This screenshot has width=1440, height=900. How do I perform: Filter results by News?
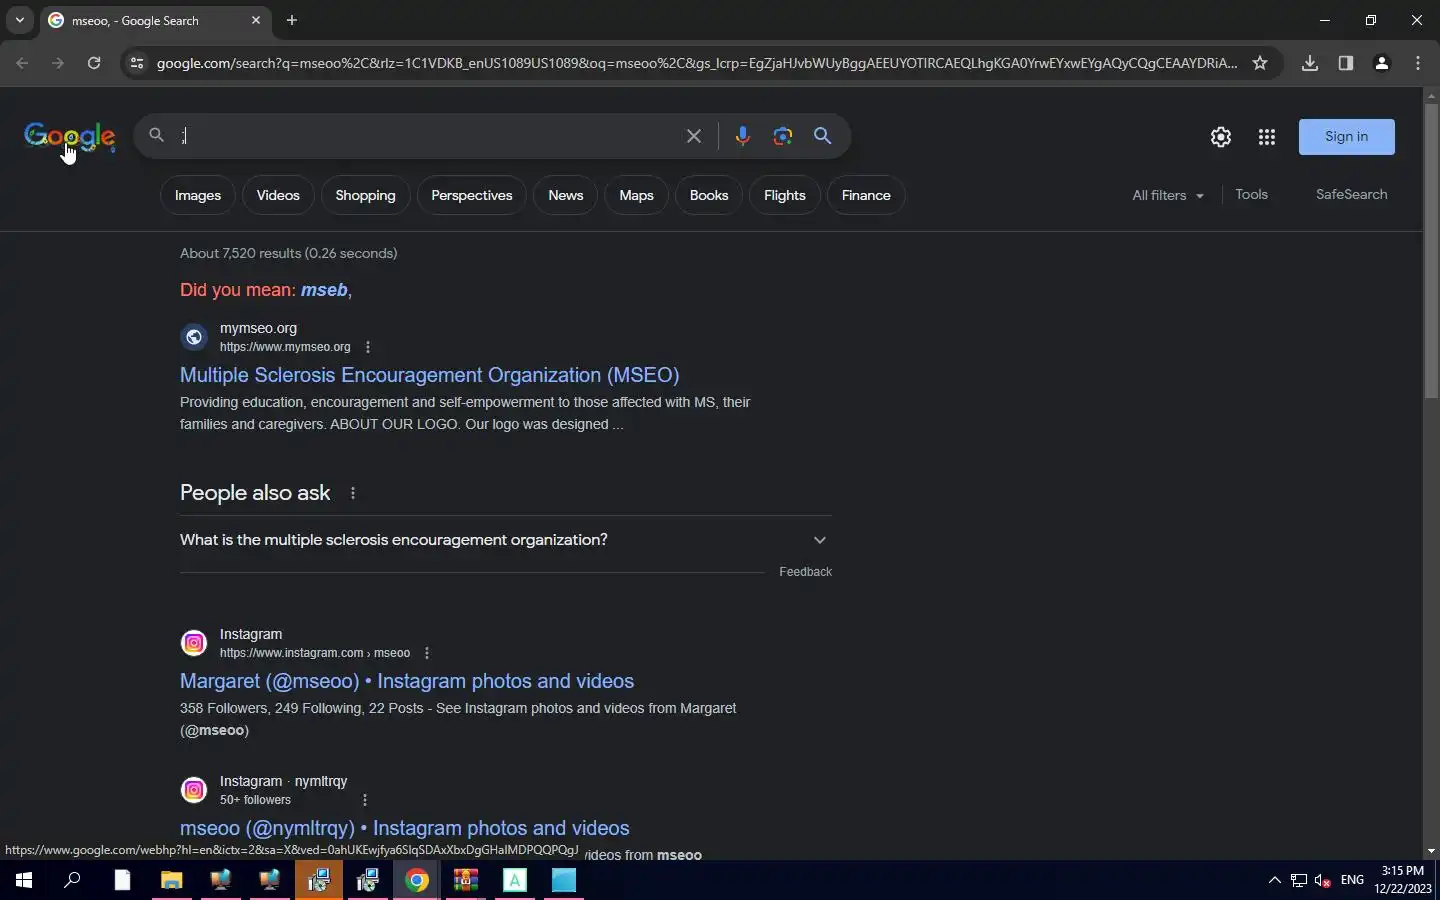pos(565,195)
